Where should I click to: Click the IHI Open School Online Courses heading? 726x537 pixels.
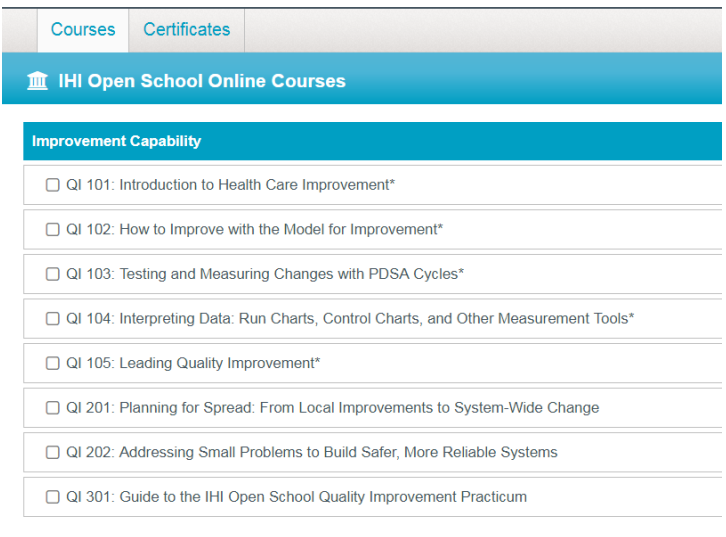202,81
